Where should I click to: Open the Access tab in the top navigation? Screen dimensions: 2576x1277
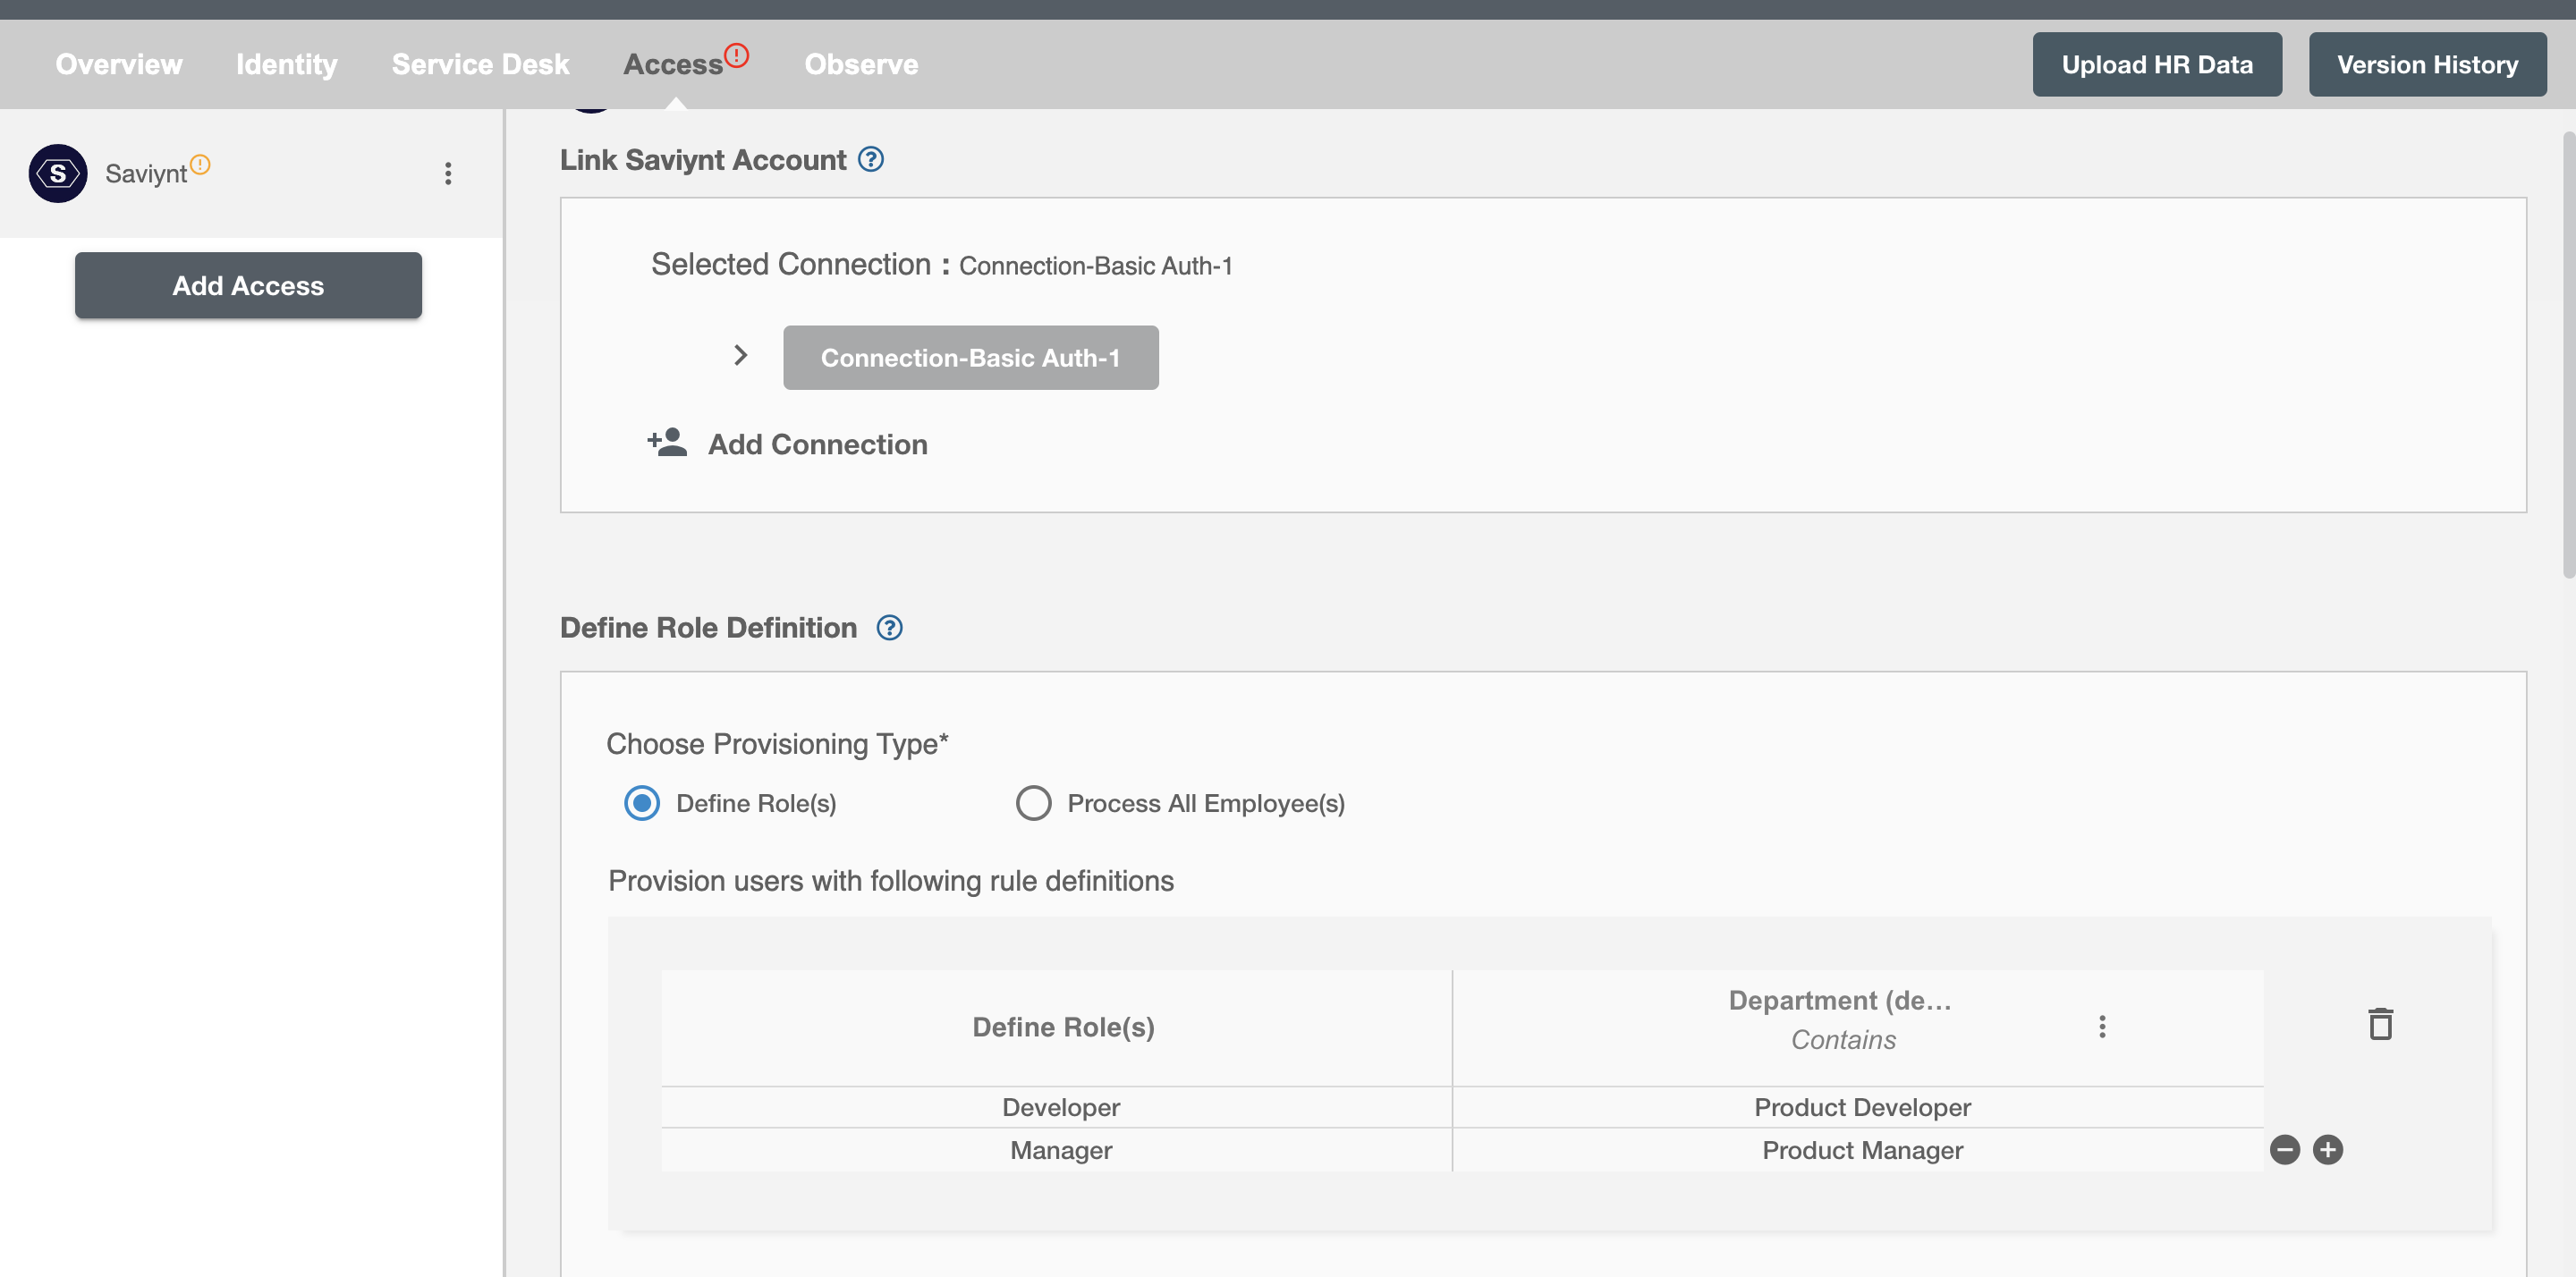click(672, 63)
